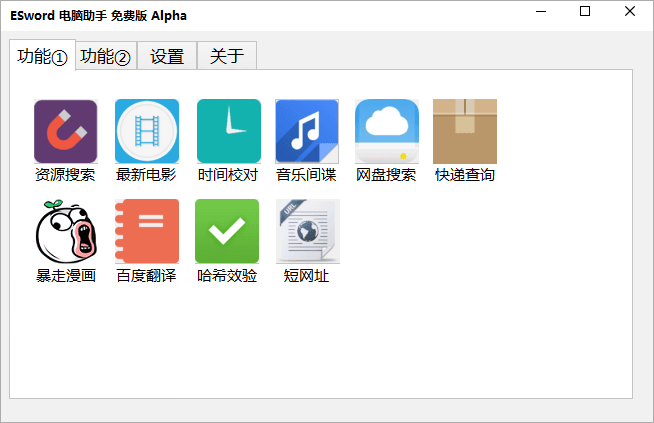Click the 资源搜索 text label

(65, 175)
